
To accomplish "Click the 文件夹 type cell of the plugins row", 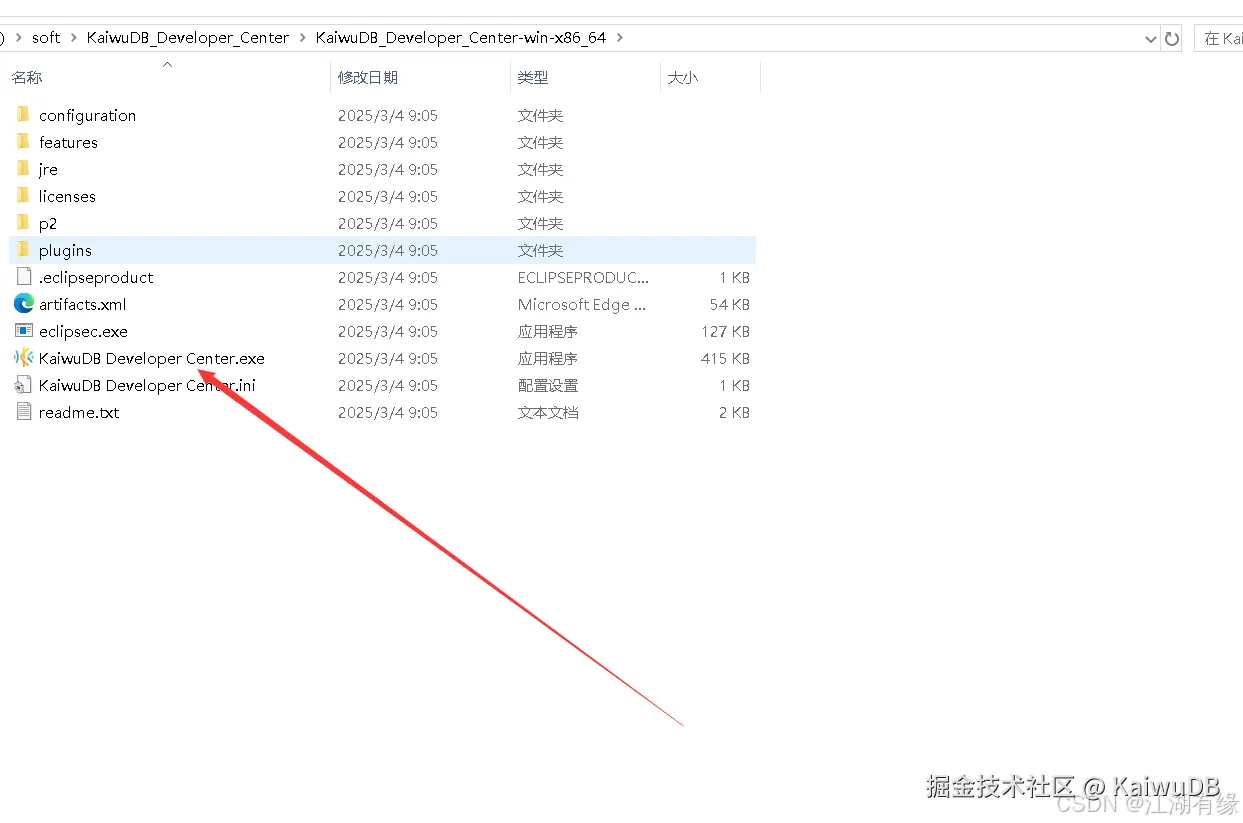I will click(541, 250).
